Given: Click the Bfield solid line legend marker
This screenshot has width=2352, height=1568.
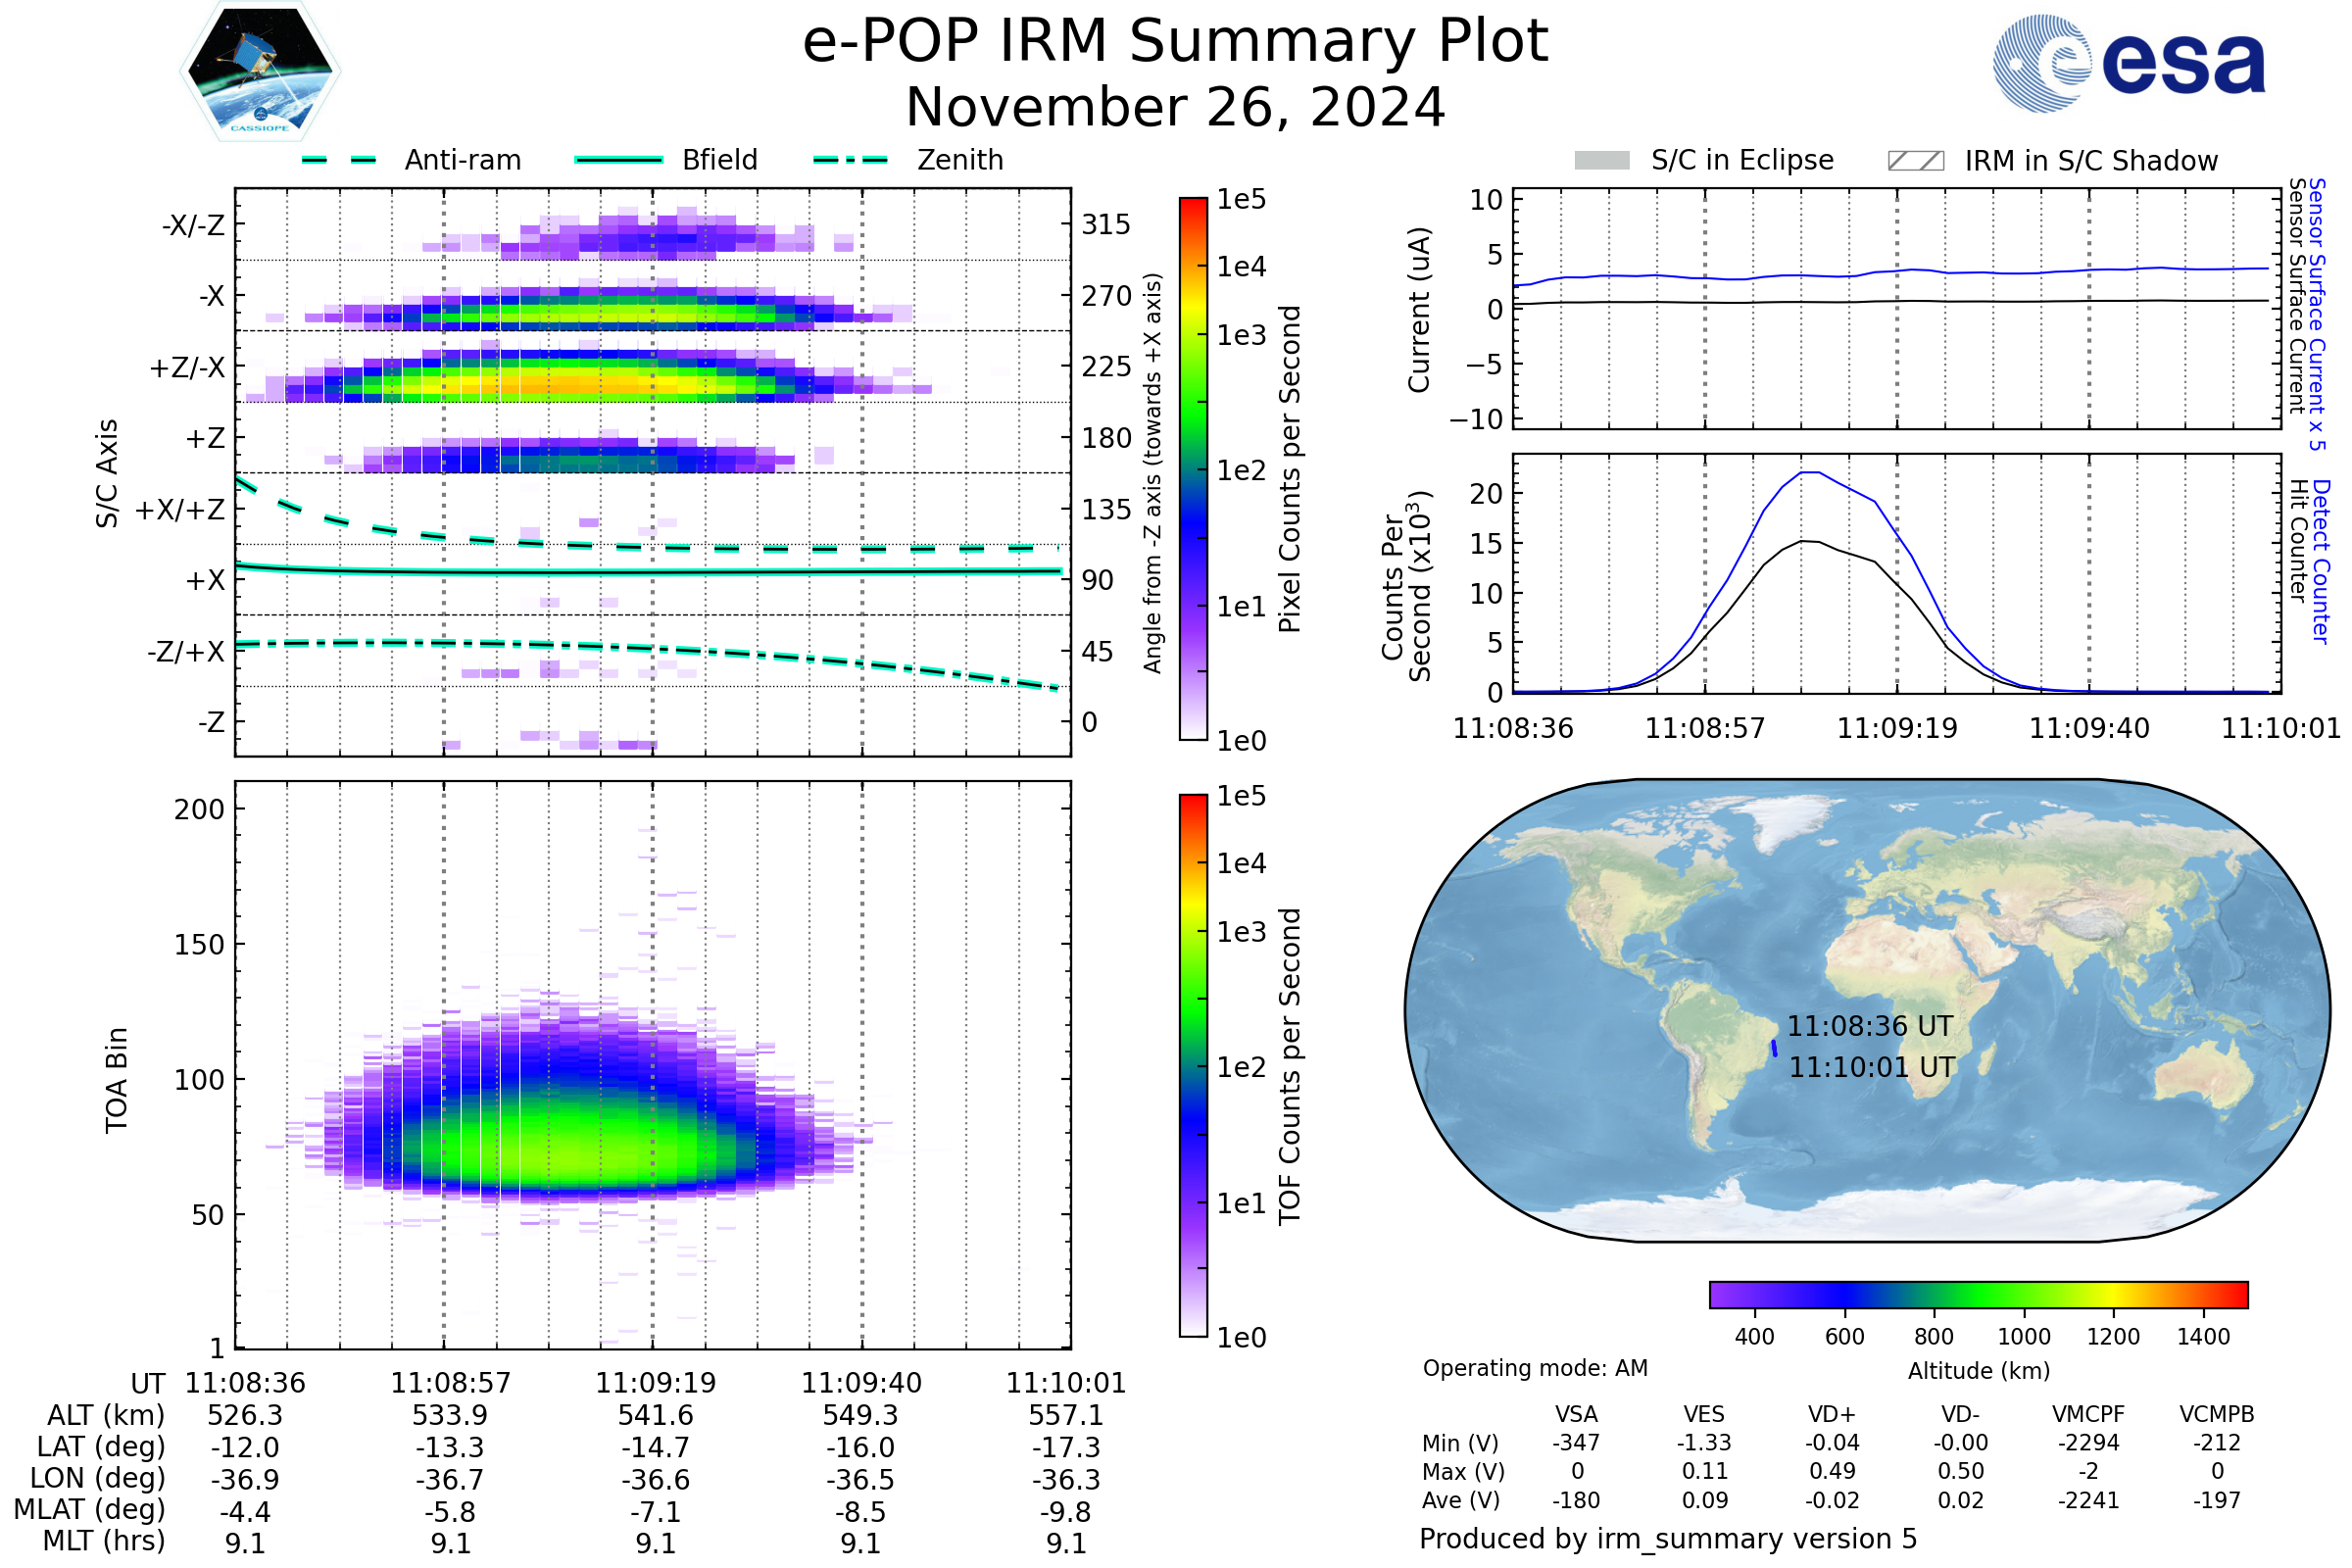Looking at the screenshot, I should pyautogui.click(x=618, y=160).
